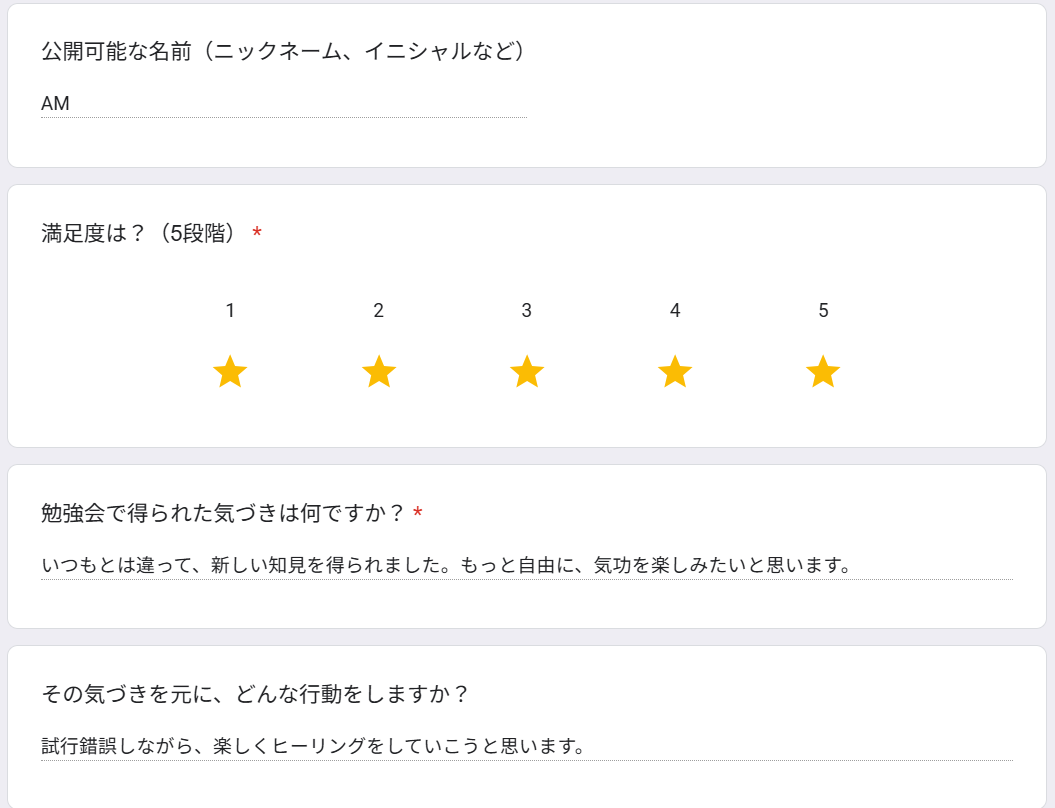
Task: Click the 満足度は？ question title
Action: [139, 233]
